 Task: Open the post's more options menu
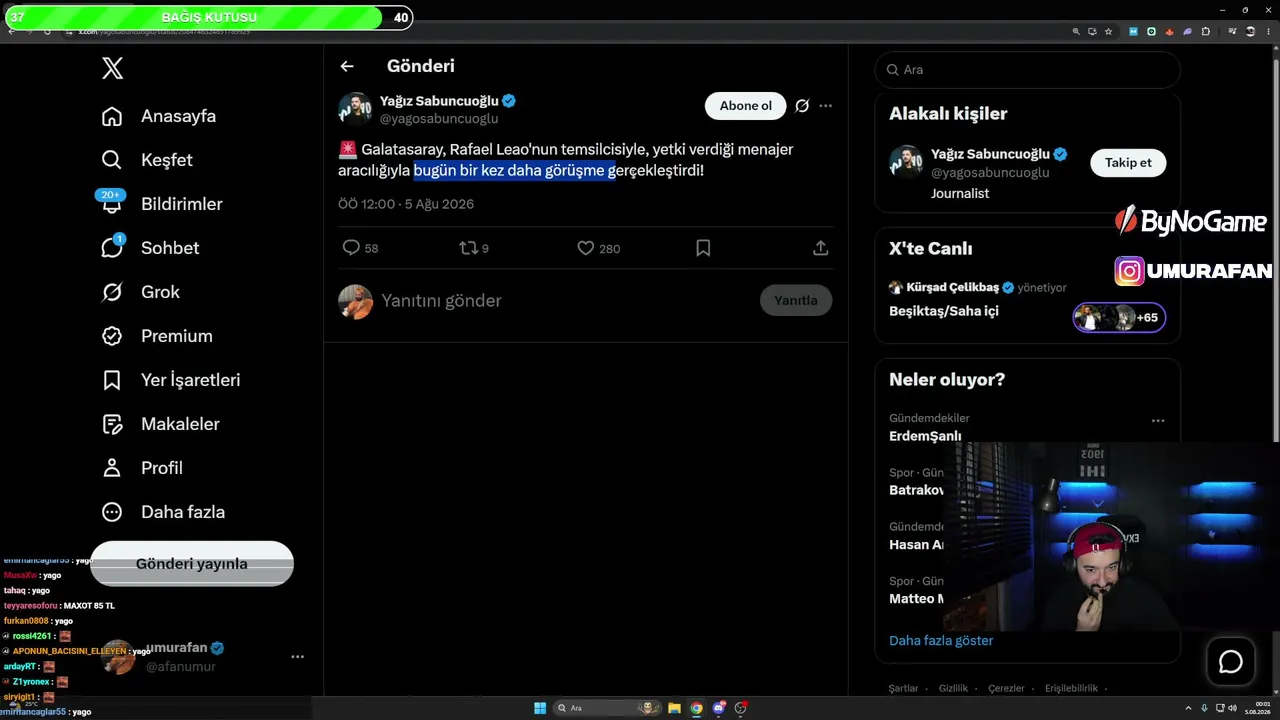pyautogui.click(x=825, y=106)
